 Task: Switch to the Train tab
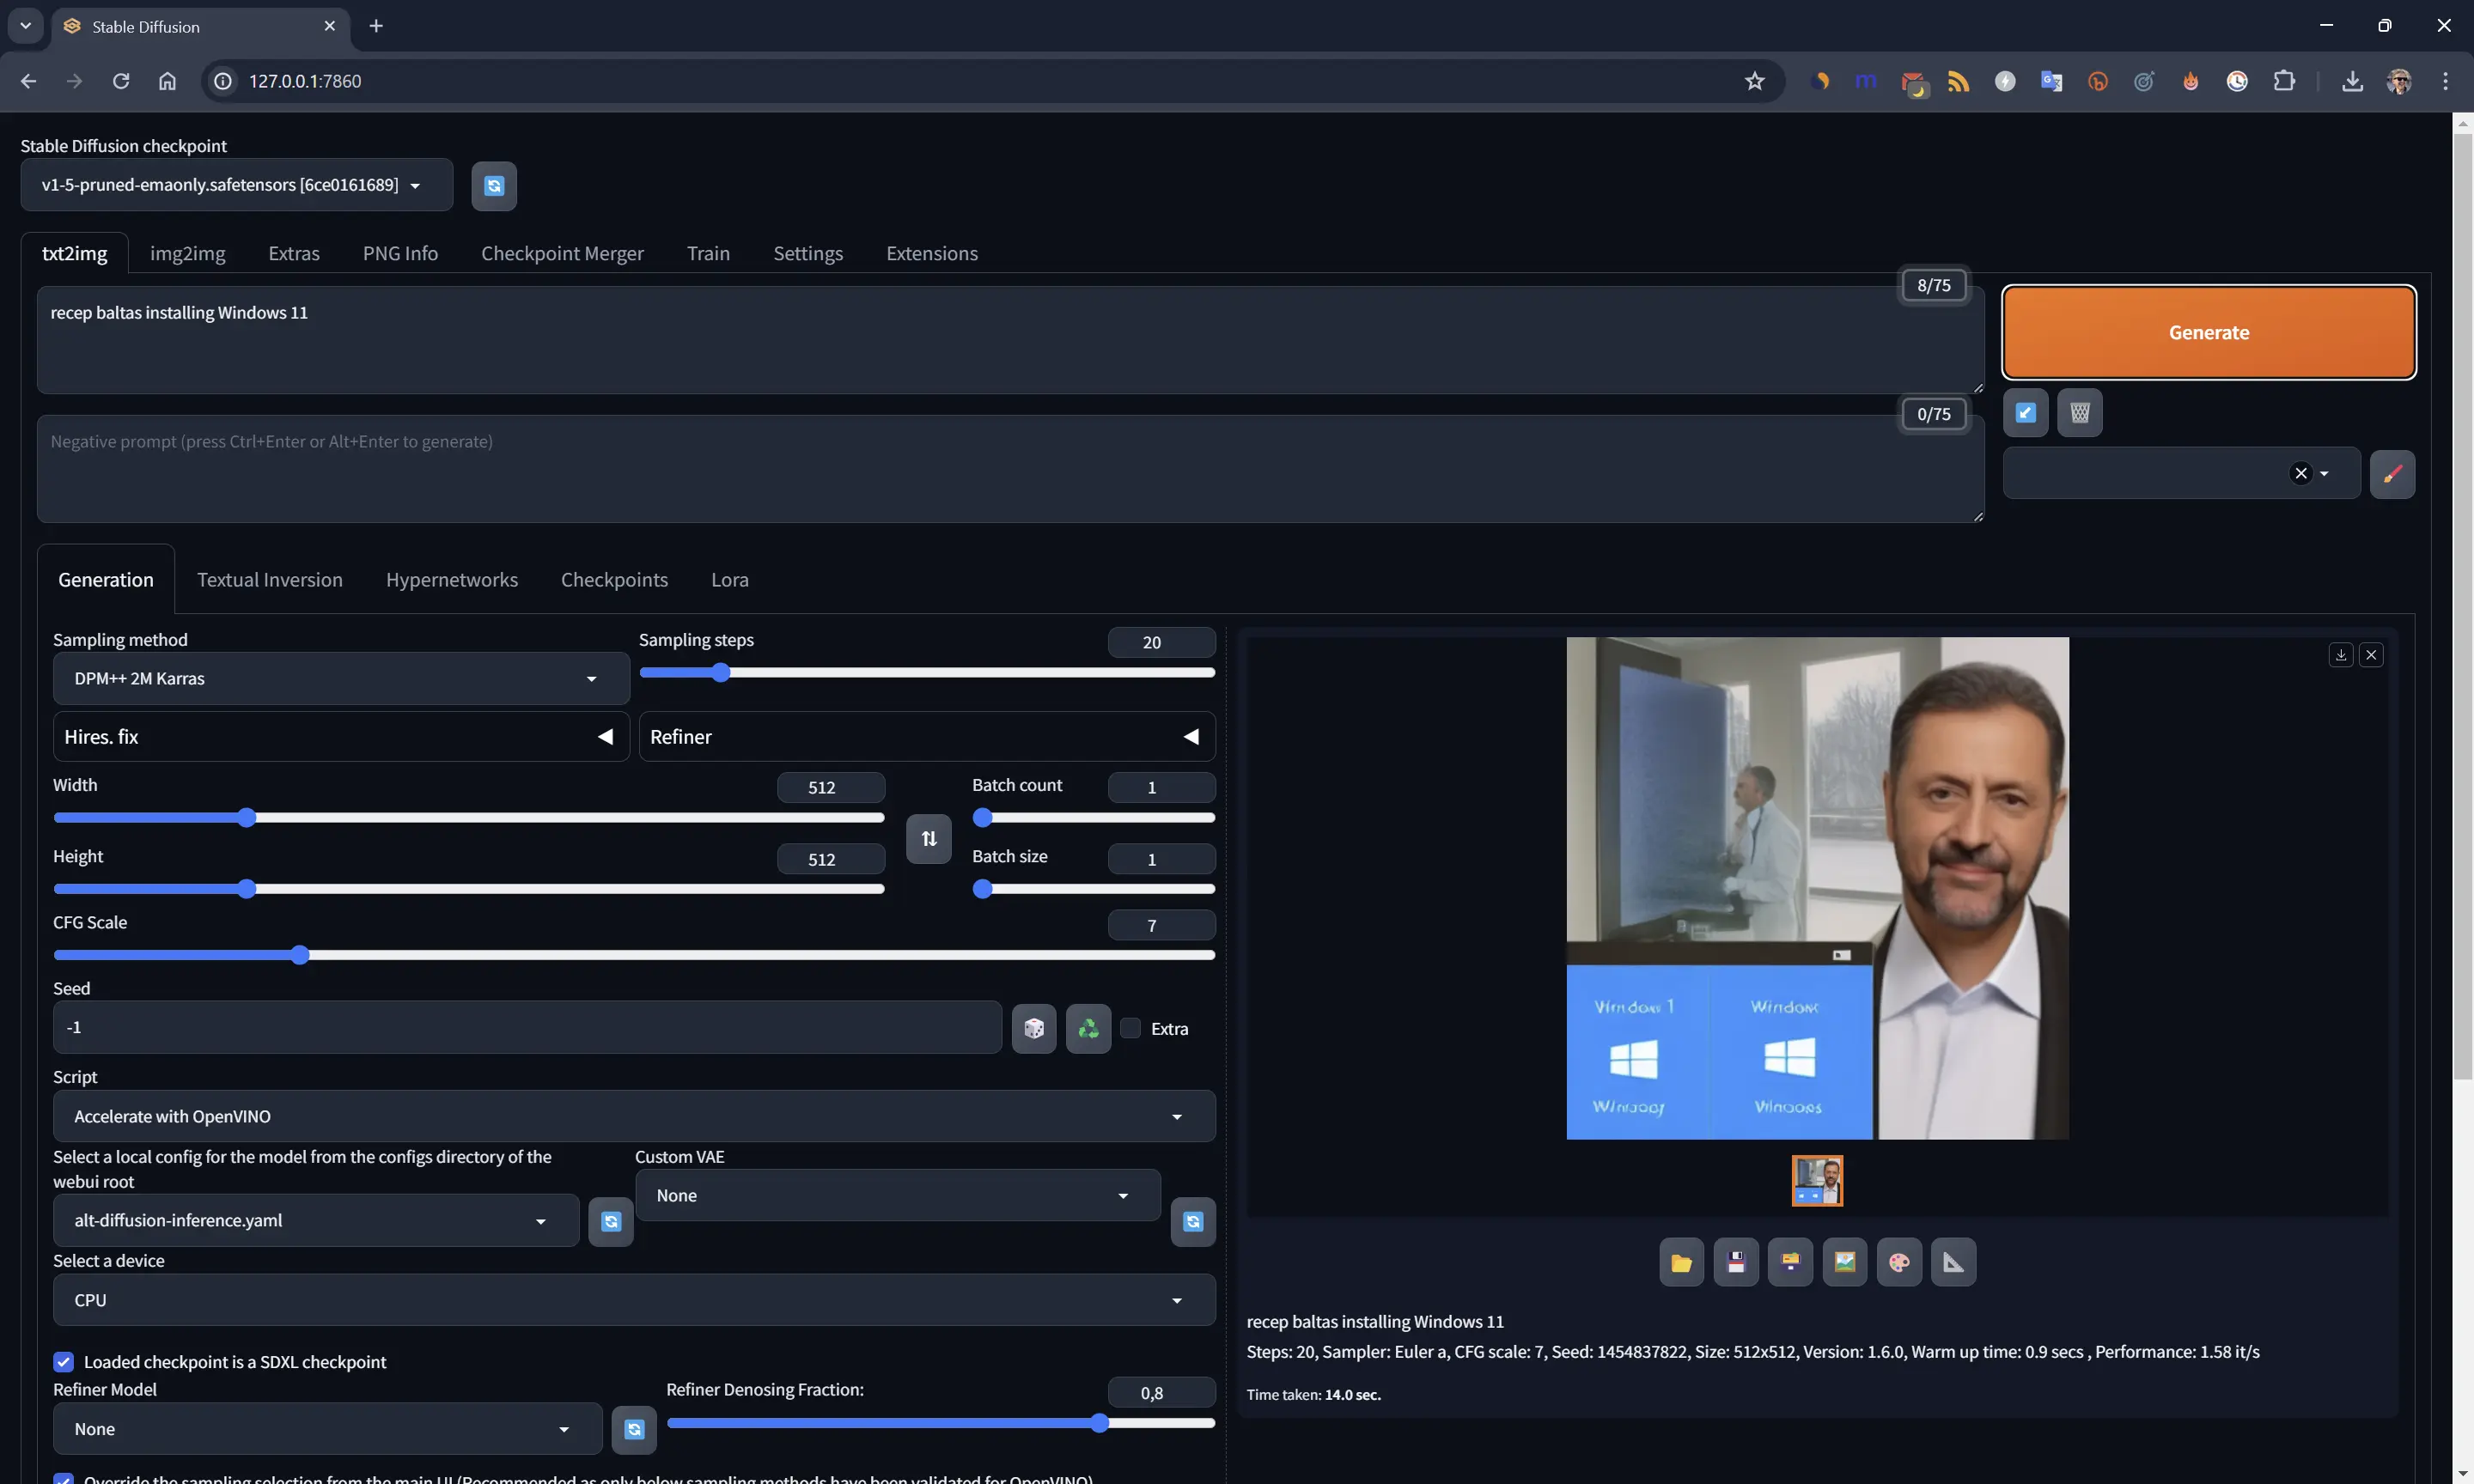(x=708, y=254)
